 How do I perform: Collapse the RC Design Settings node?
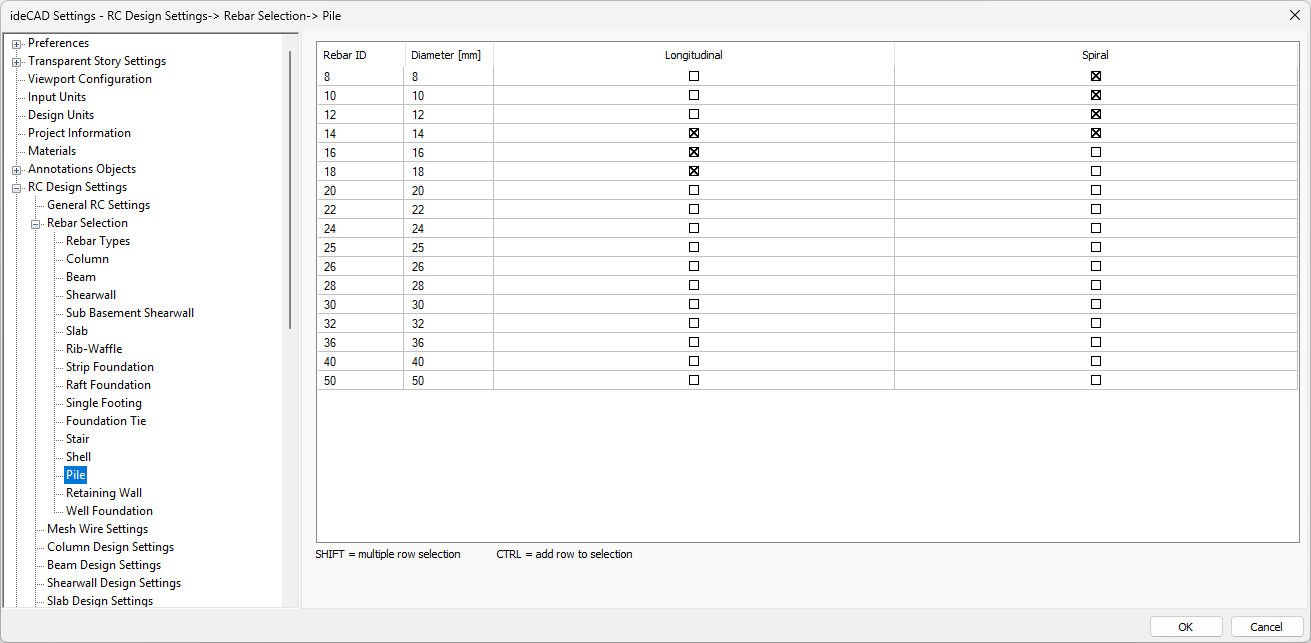[x=17, y=188]
